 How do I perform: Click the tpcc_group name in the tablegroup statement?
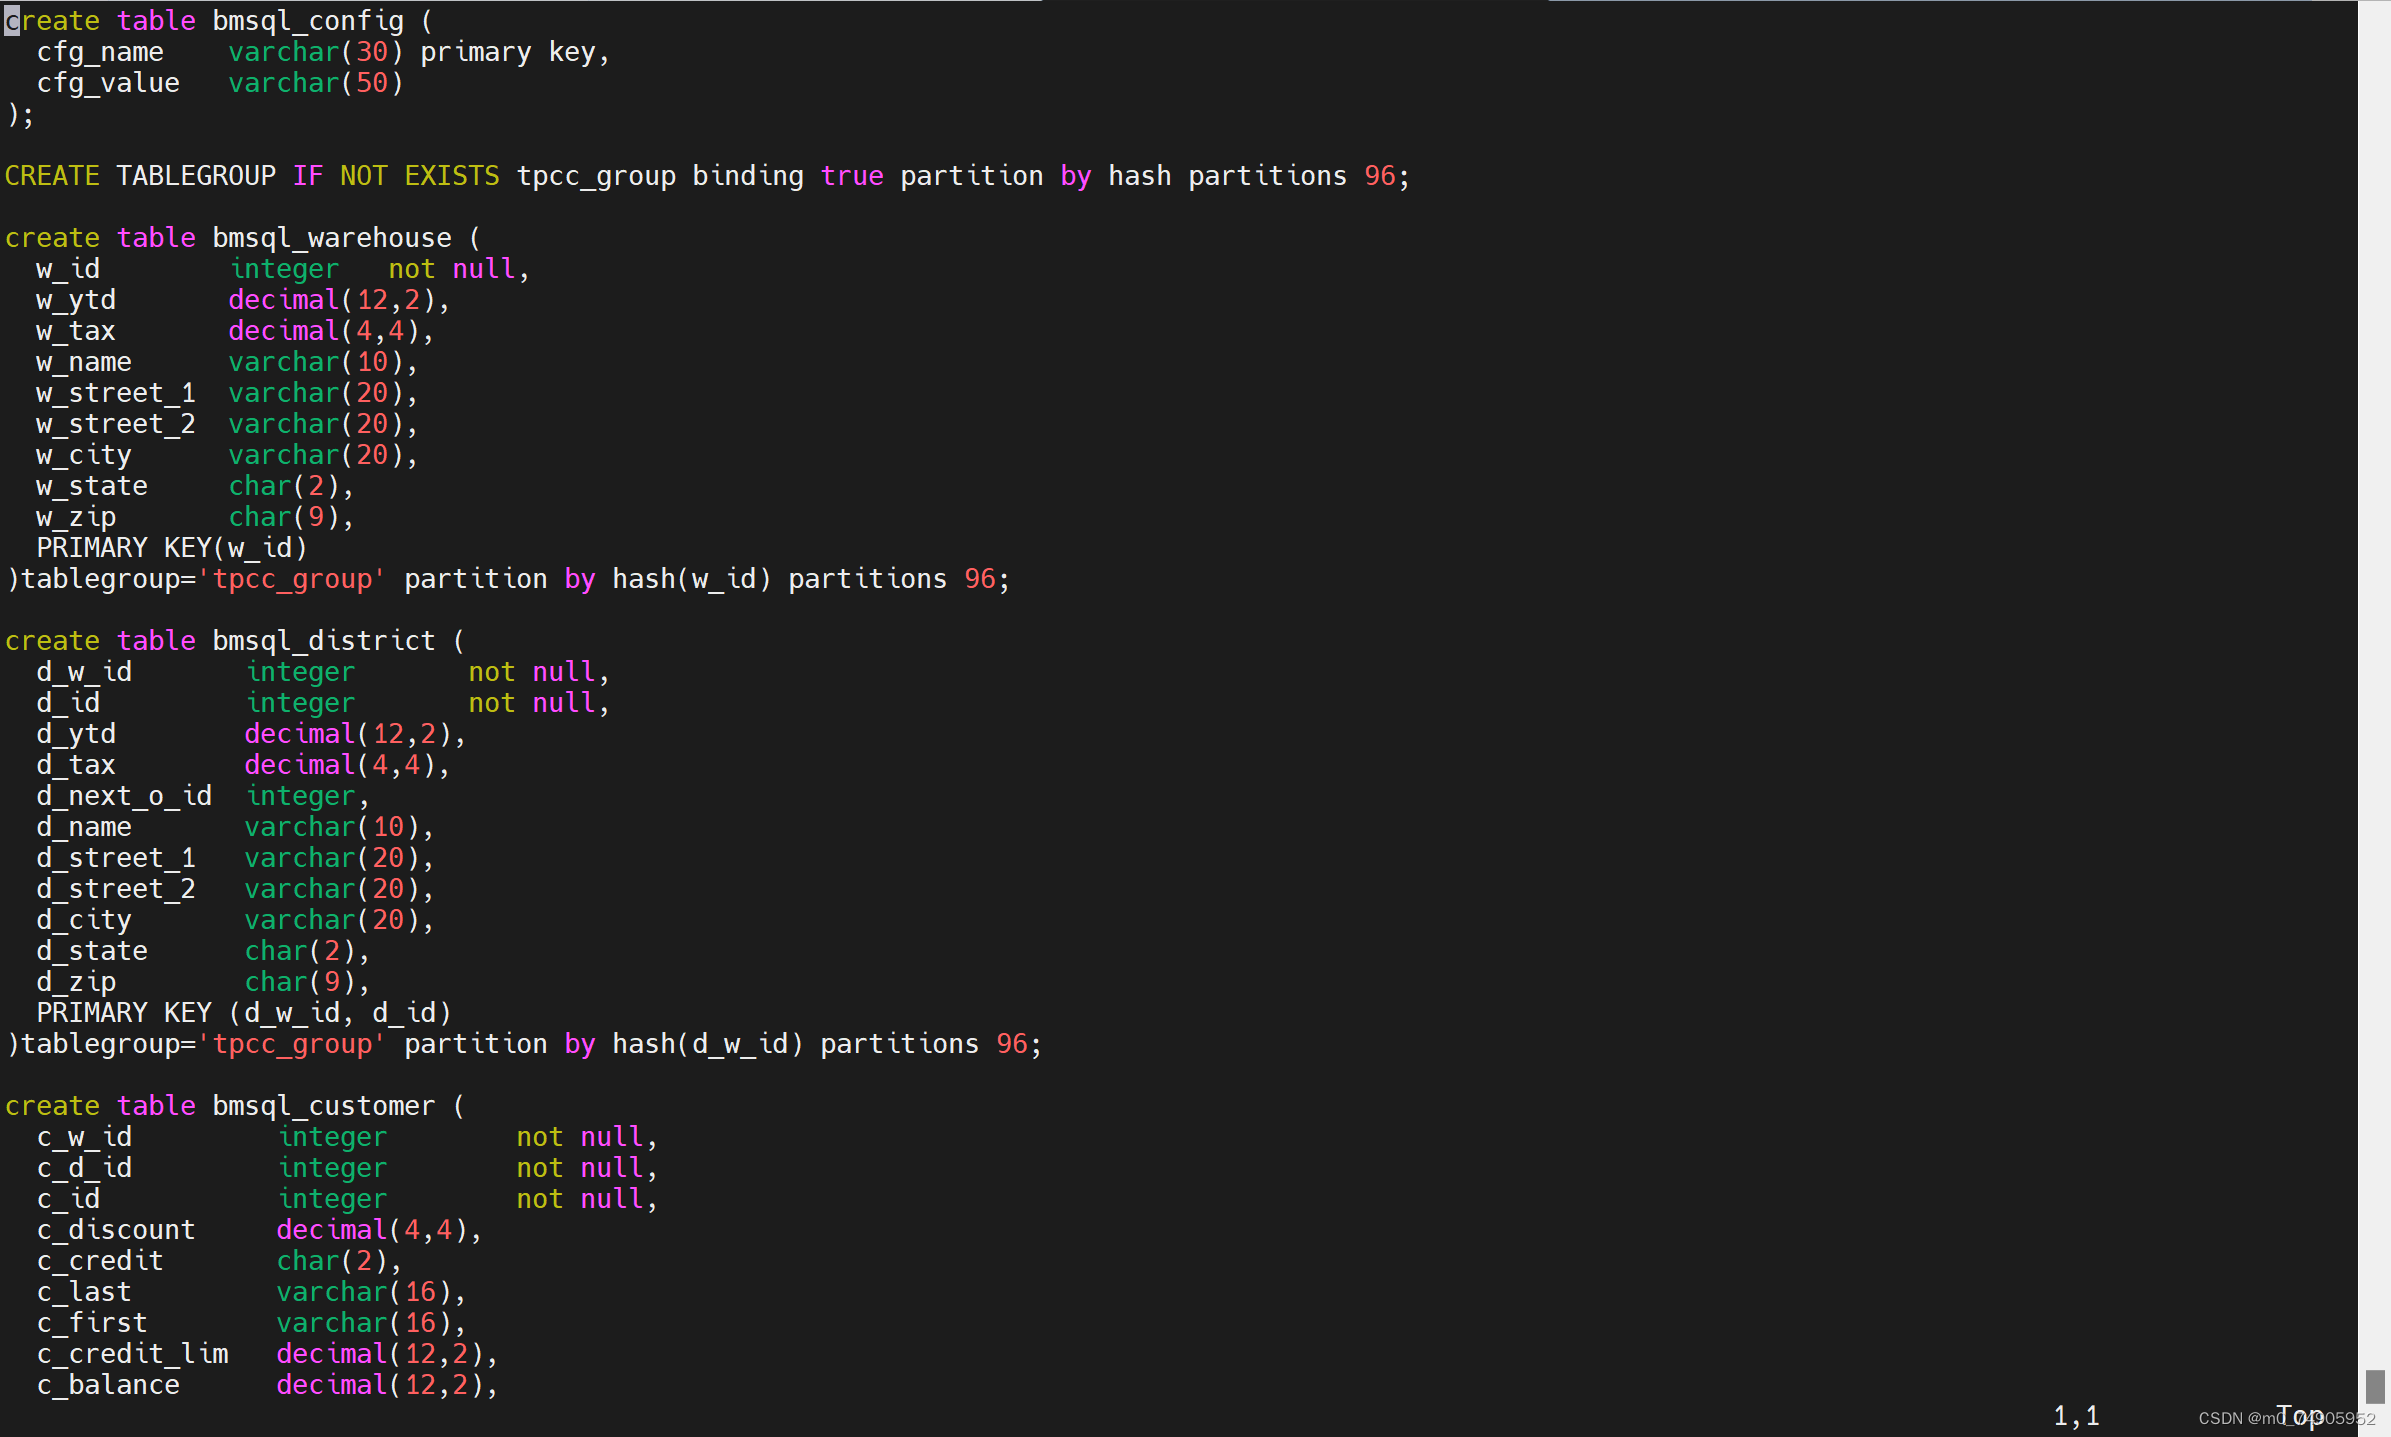point(596,176)
